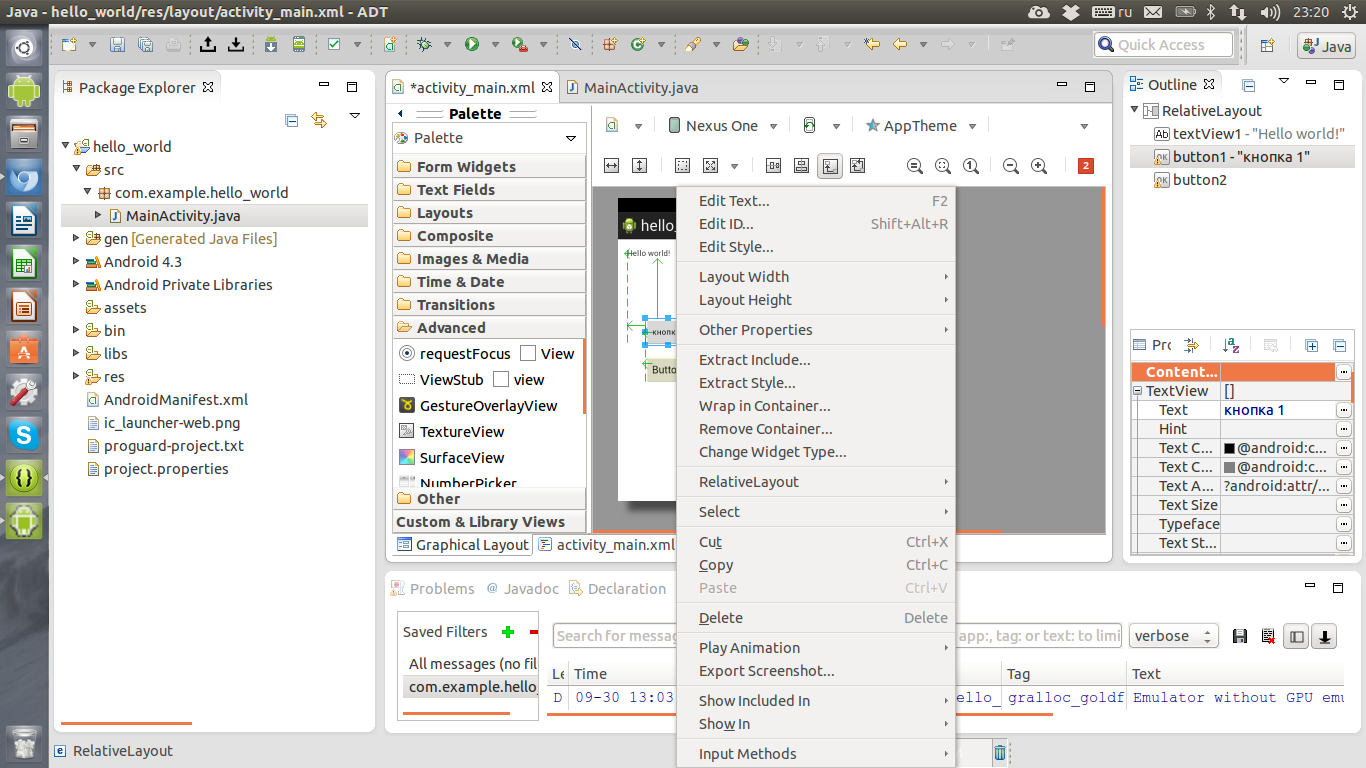Viewport: 1366px width, 768px height.
Task: Toggle sort alphabetically icon in Properties
Action: click(x=1232, y=345)
